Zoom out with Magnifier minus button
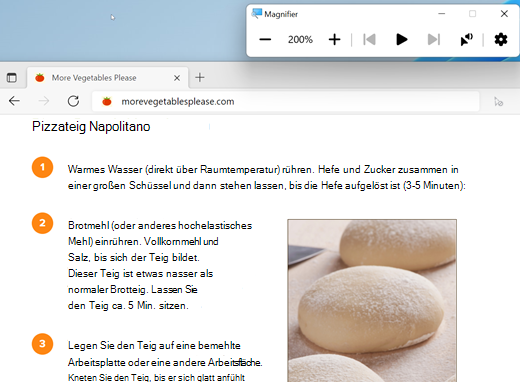Image resolution: width=520 pixels, height=382 pixels. point(265,40)
